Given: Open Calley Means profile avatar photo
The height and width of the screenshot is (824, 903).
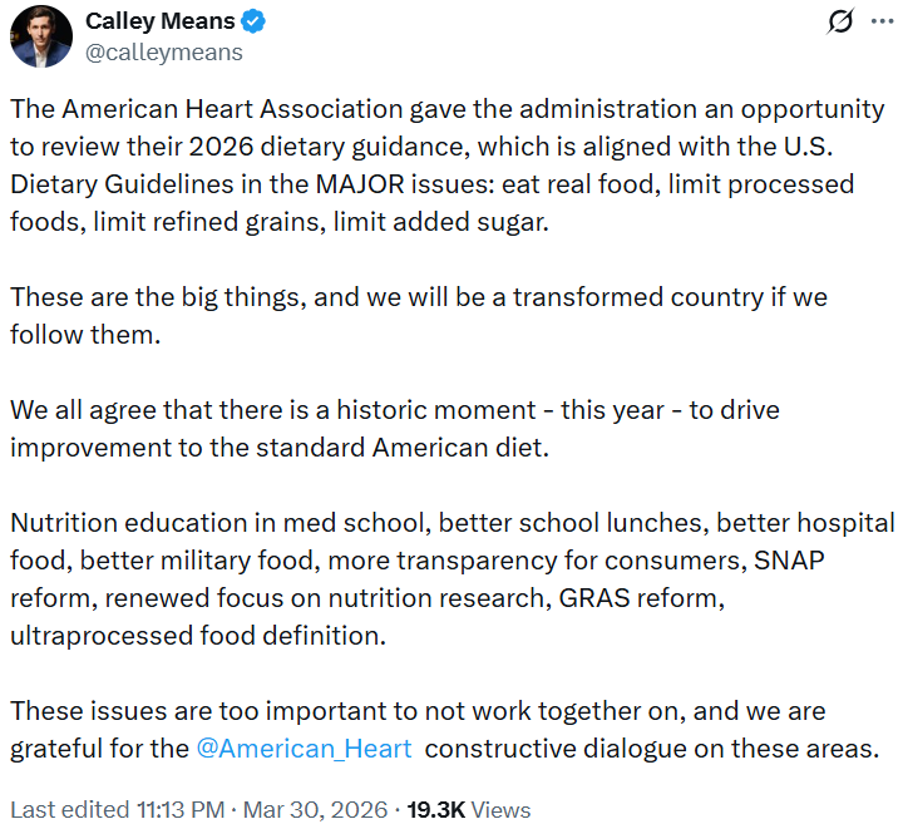Looking at the screenshot, I should pyautogui.click(x=42, y=36).
